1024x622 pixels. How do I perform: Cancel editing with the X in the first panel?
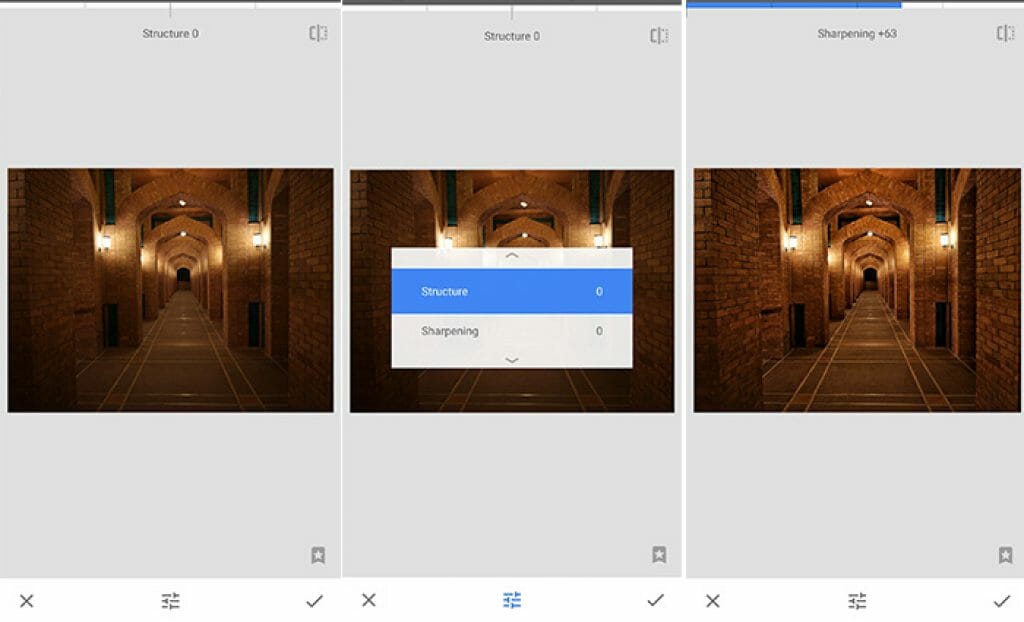click(26, 600)
